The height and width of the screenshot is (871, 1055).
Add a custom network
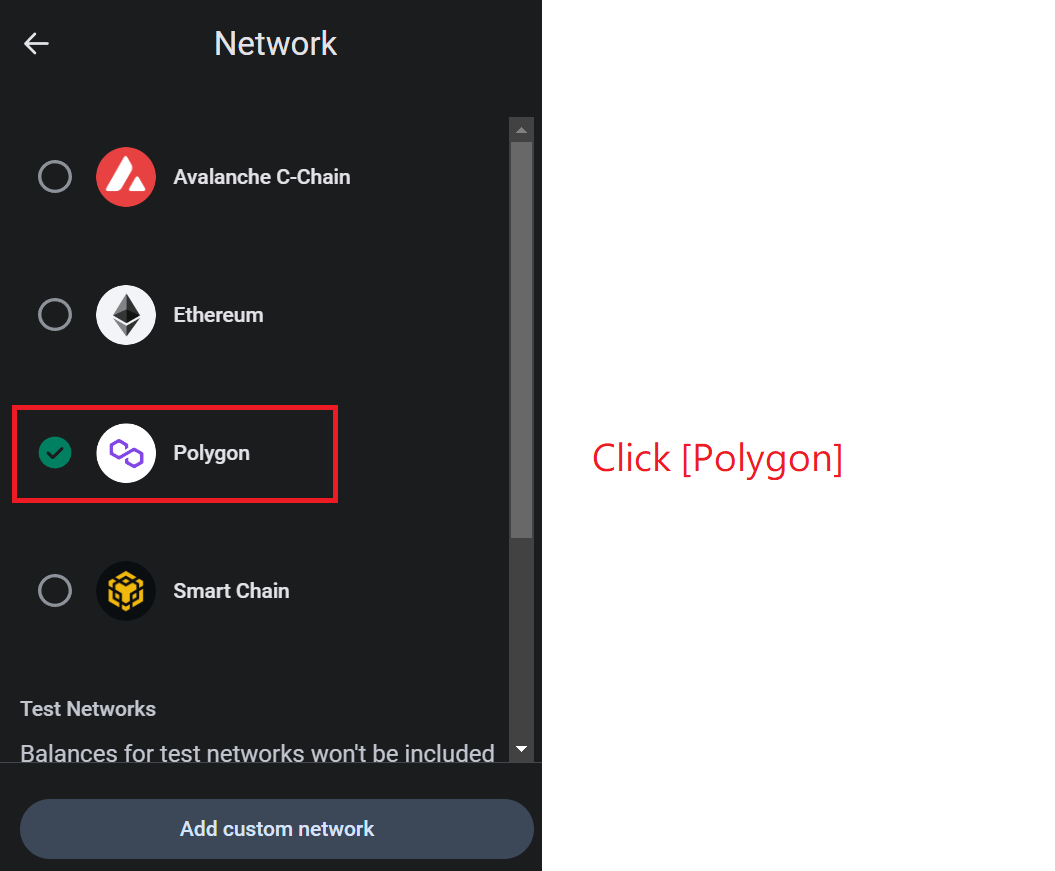(x=277, y=829)
